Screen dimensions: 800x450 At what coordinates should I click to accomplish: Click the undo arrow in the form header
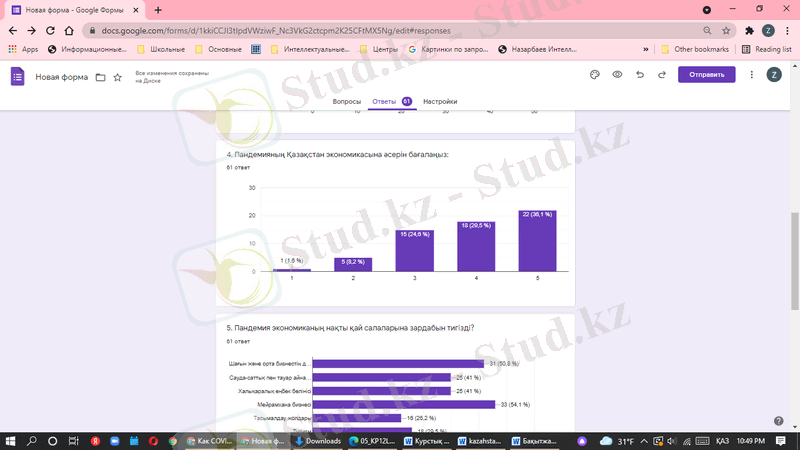640,75
